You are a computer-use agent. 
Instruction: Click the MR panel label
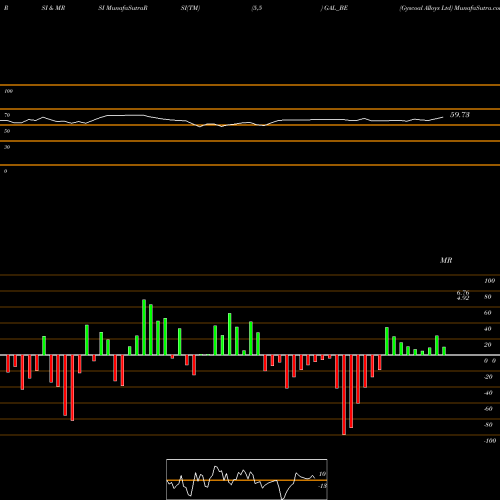click(x=446, y=260)
